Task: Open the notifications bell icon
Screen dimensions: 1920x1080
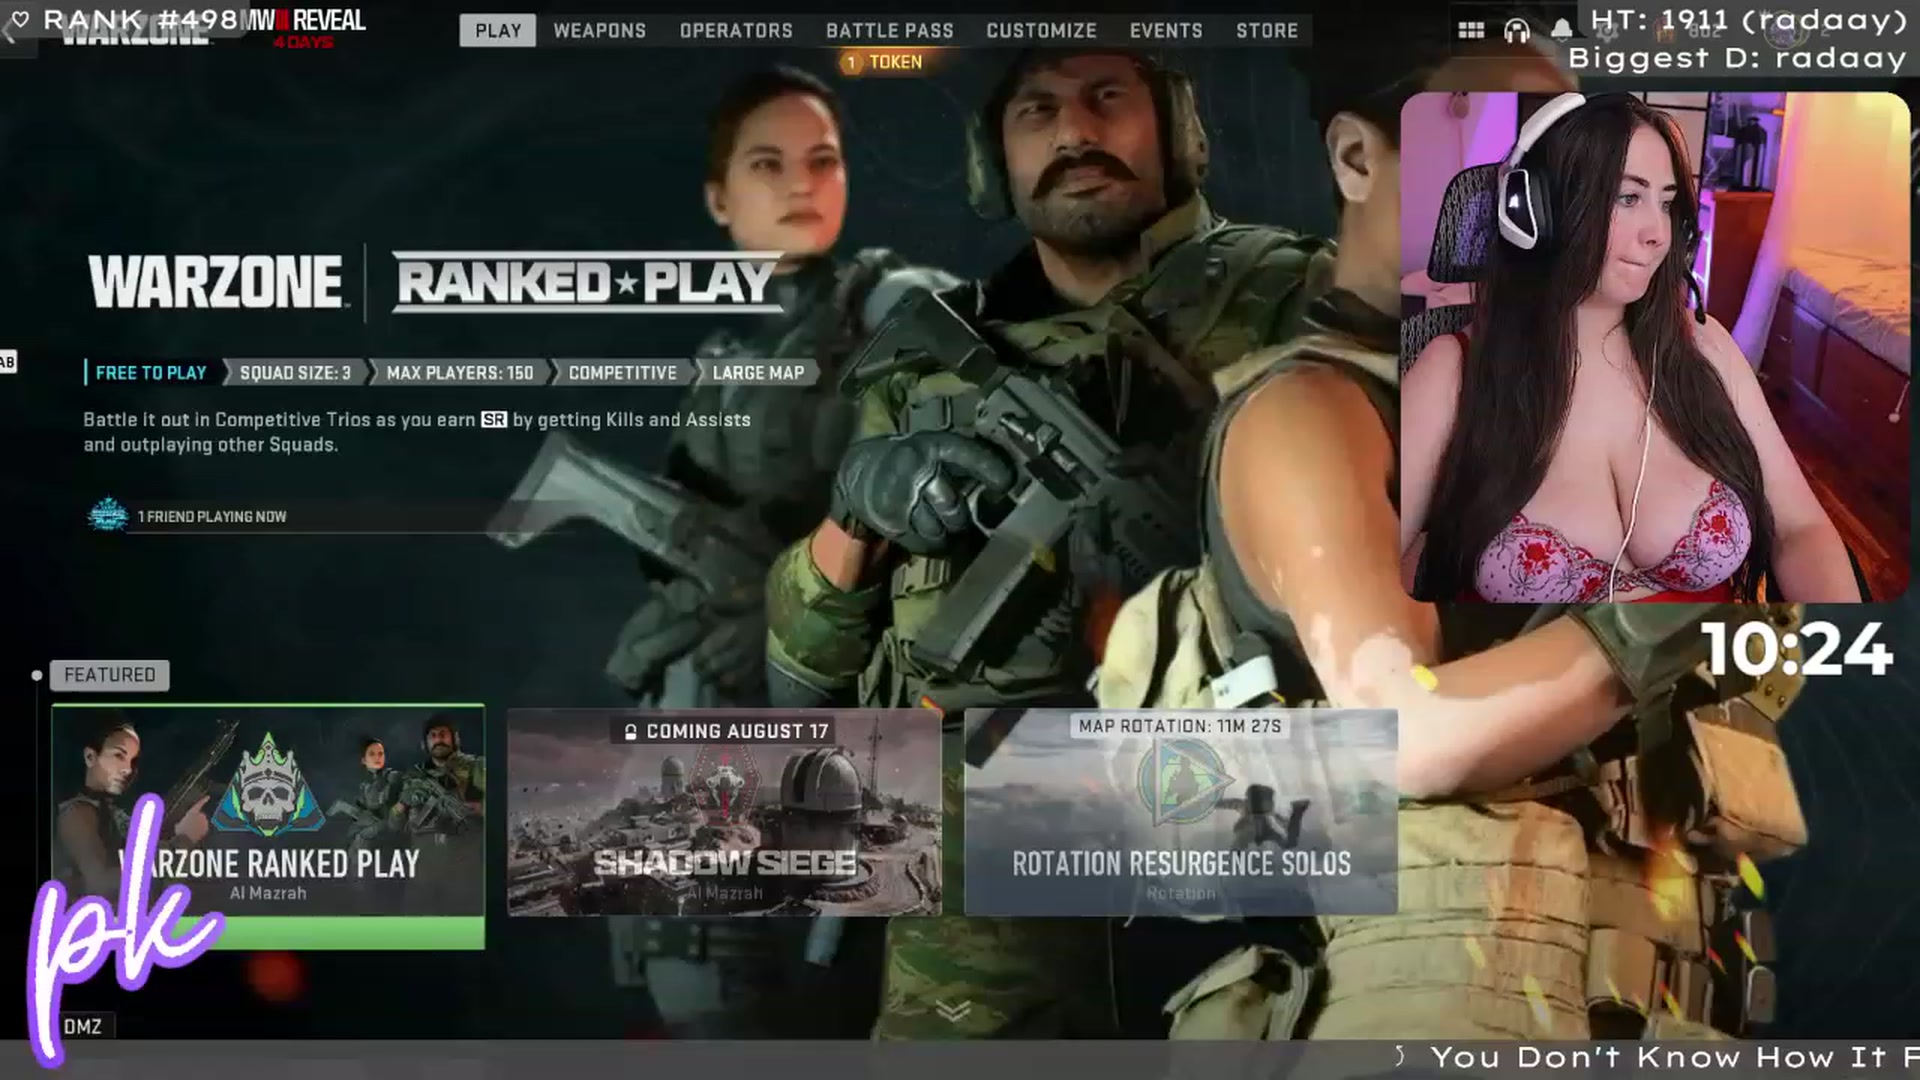Action: click(x=1561, y=31)
